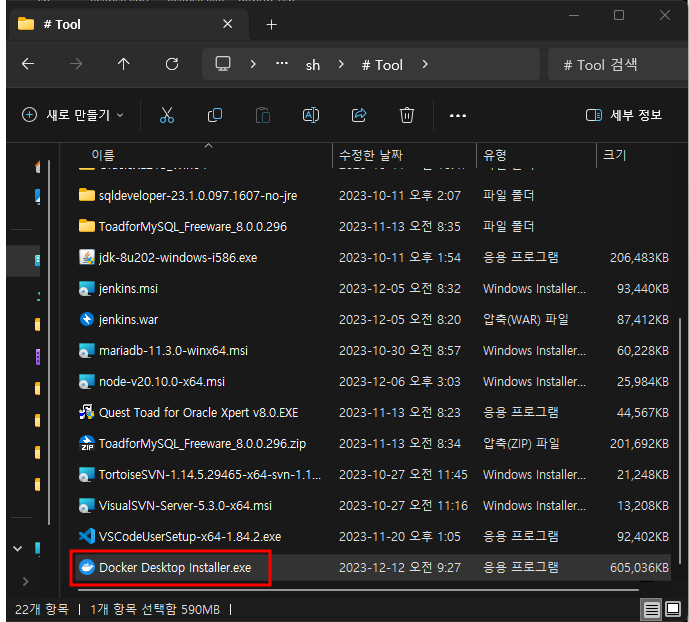Click the vertical scrollbar of file list
The width and height of the screenshot is (689, 622).
(x=679, y=439)
